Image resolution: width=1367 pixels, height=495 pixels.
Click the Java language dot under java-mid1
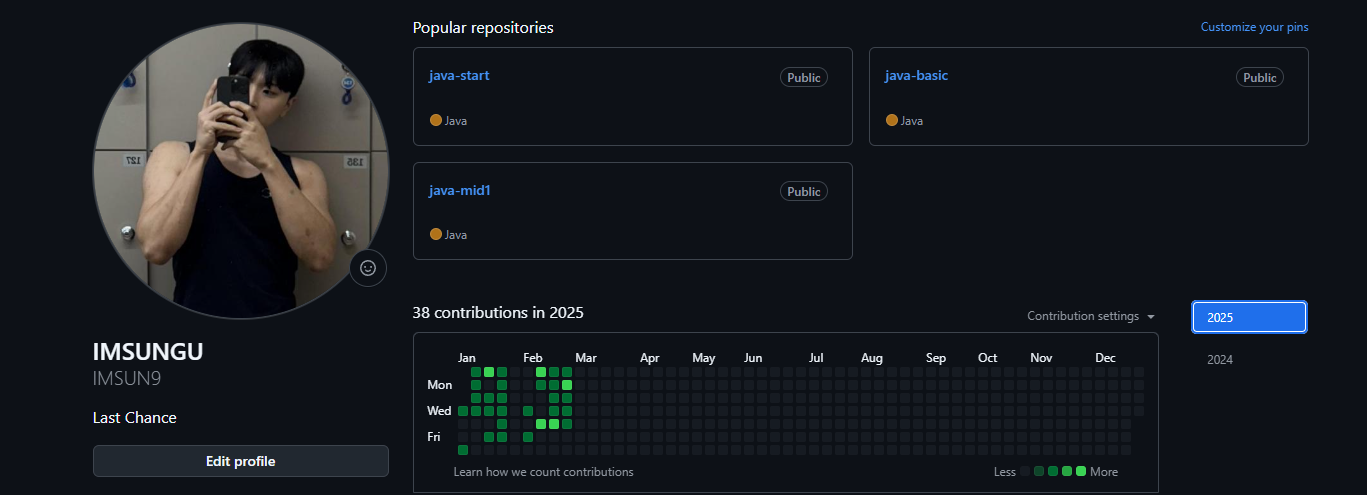(436, 234)
